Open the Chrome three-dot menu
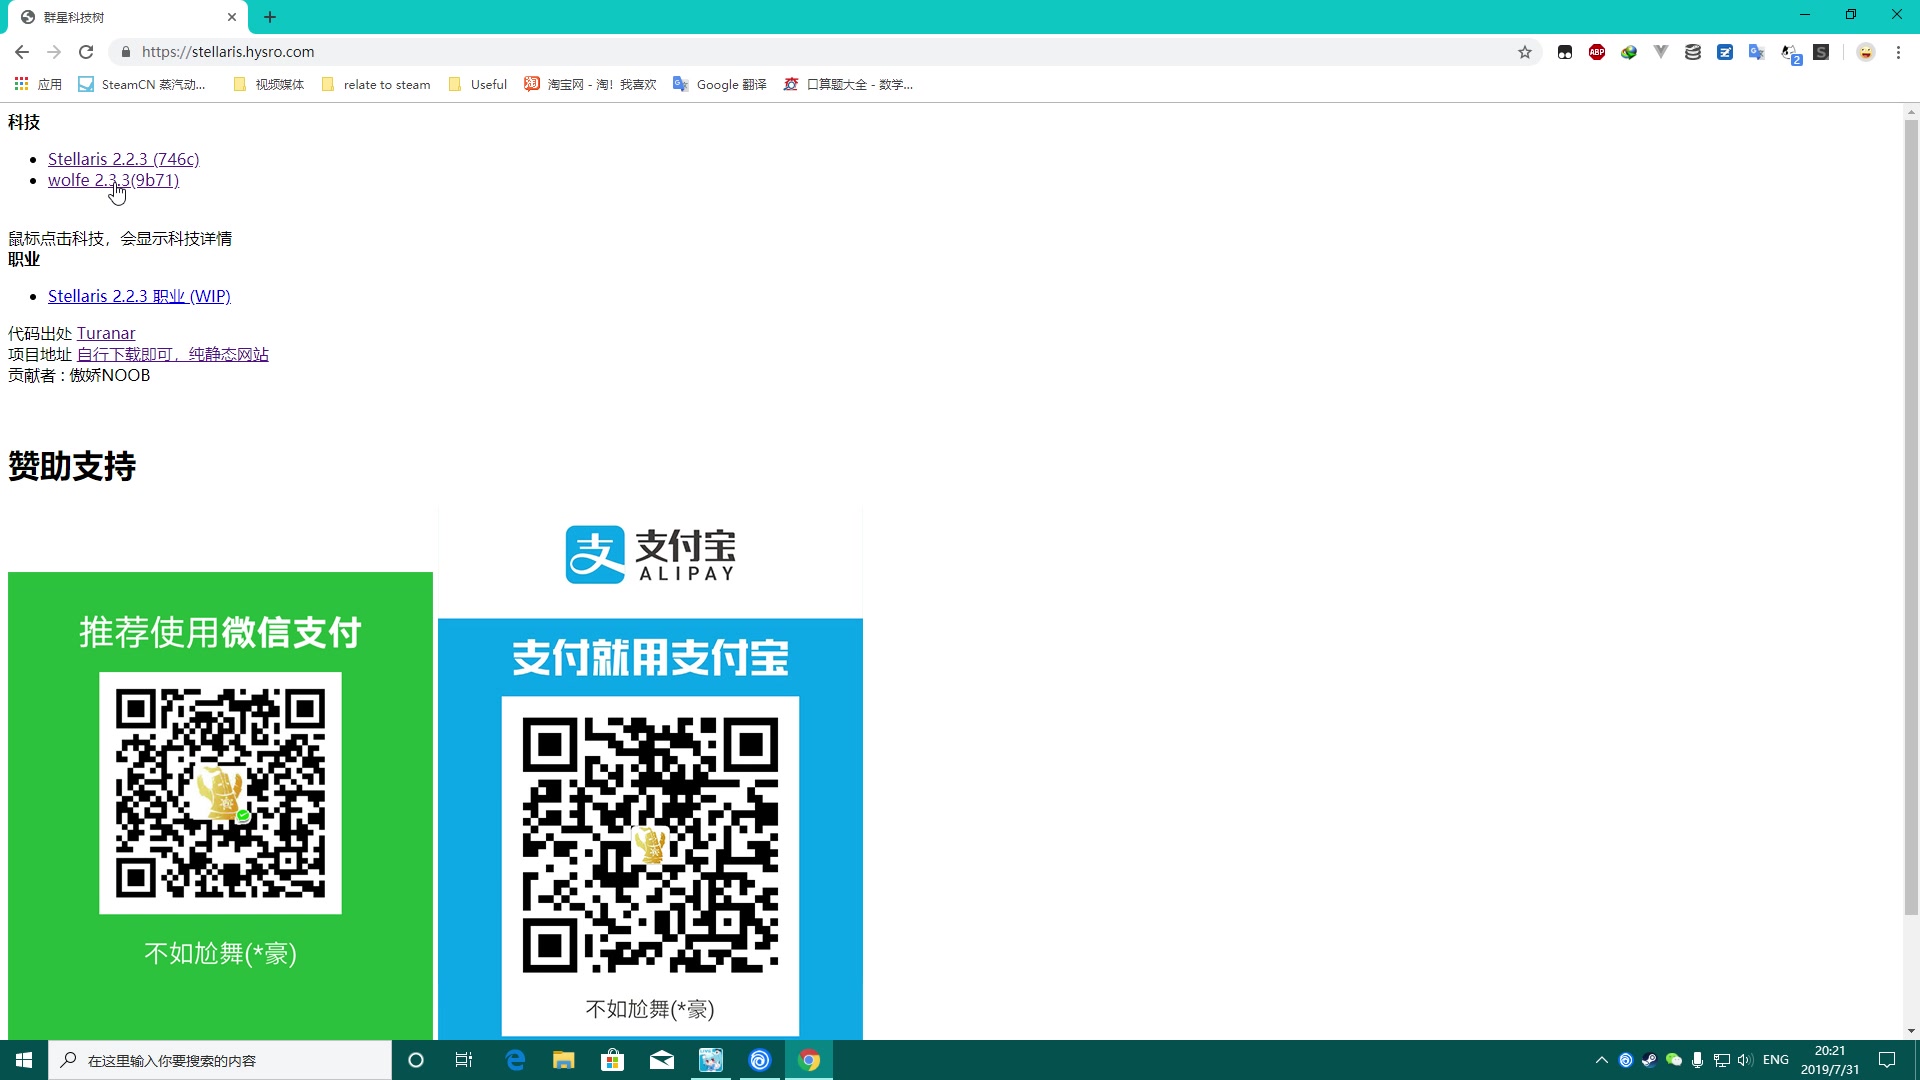The image size is (1920, 1080). coord(1898,52)
